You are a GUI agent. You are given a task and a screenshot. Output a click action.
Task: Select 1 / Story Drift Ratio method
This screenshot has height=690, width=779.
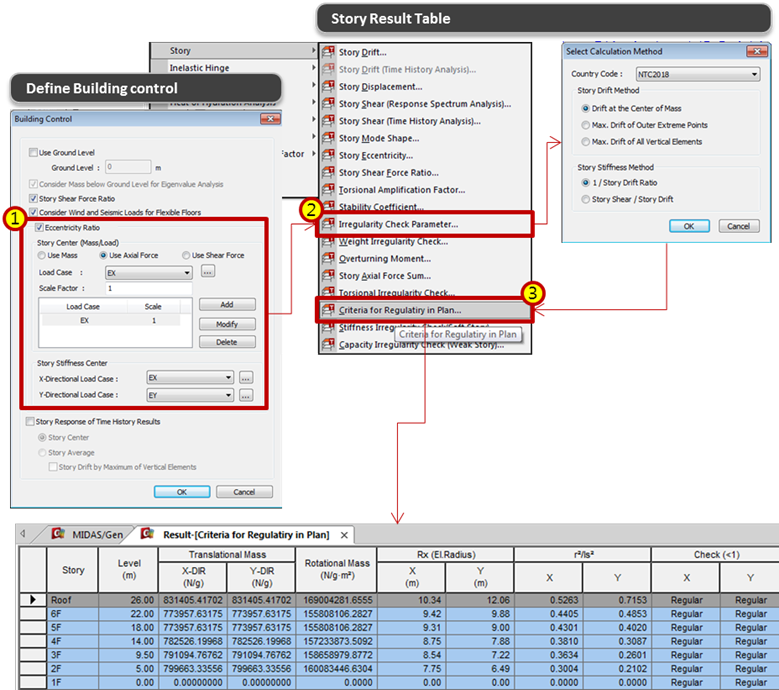tap(586, 183)
